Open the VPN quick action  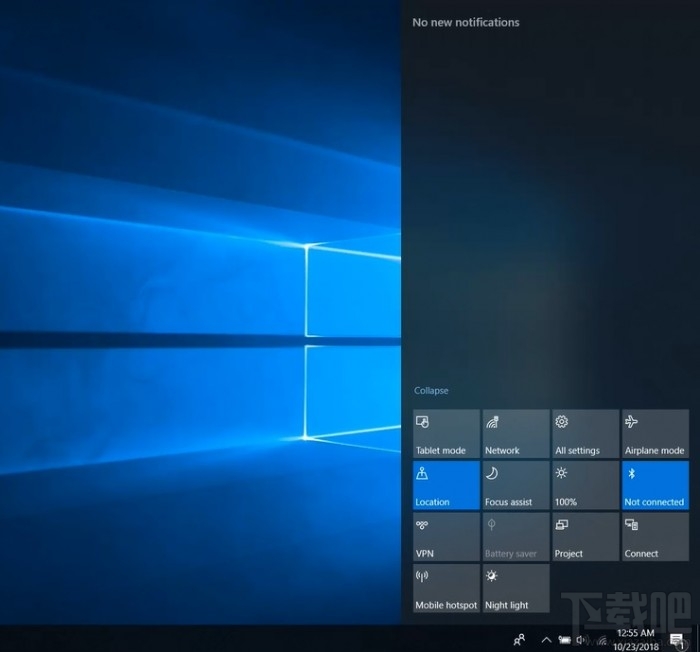click(446, 537)
